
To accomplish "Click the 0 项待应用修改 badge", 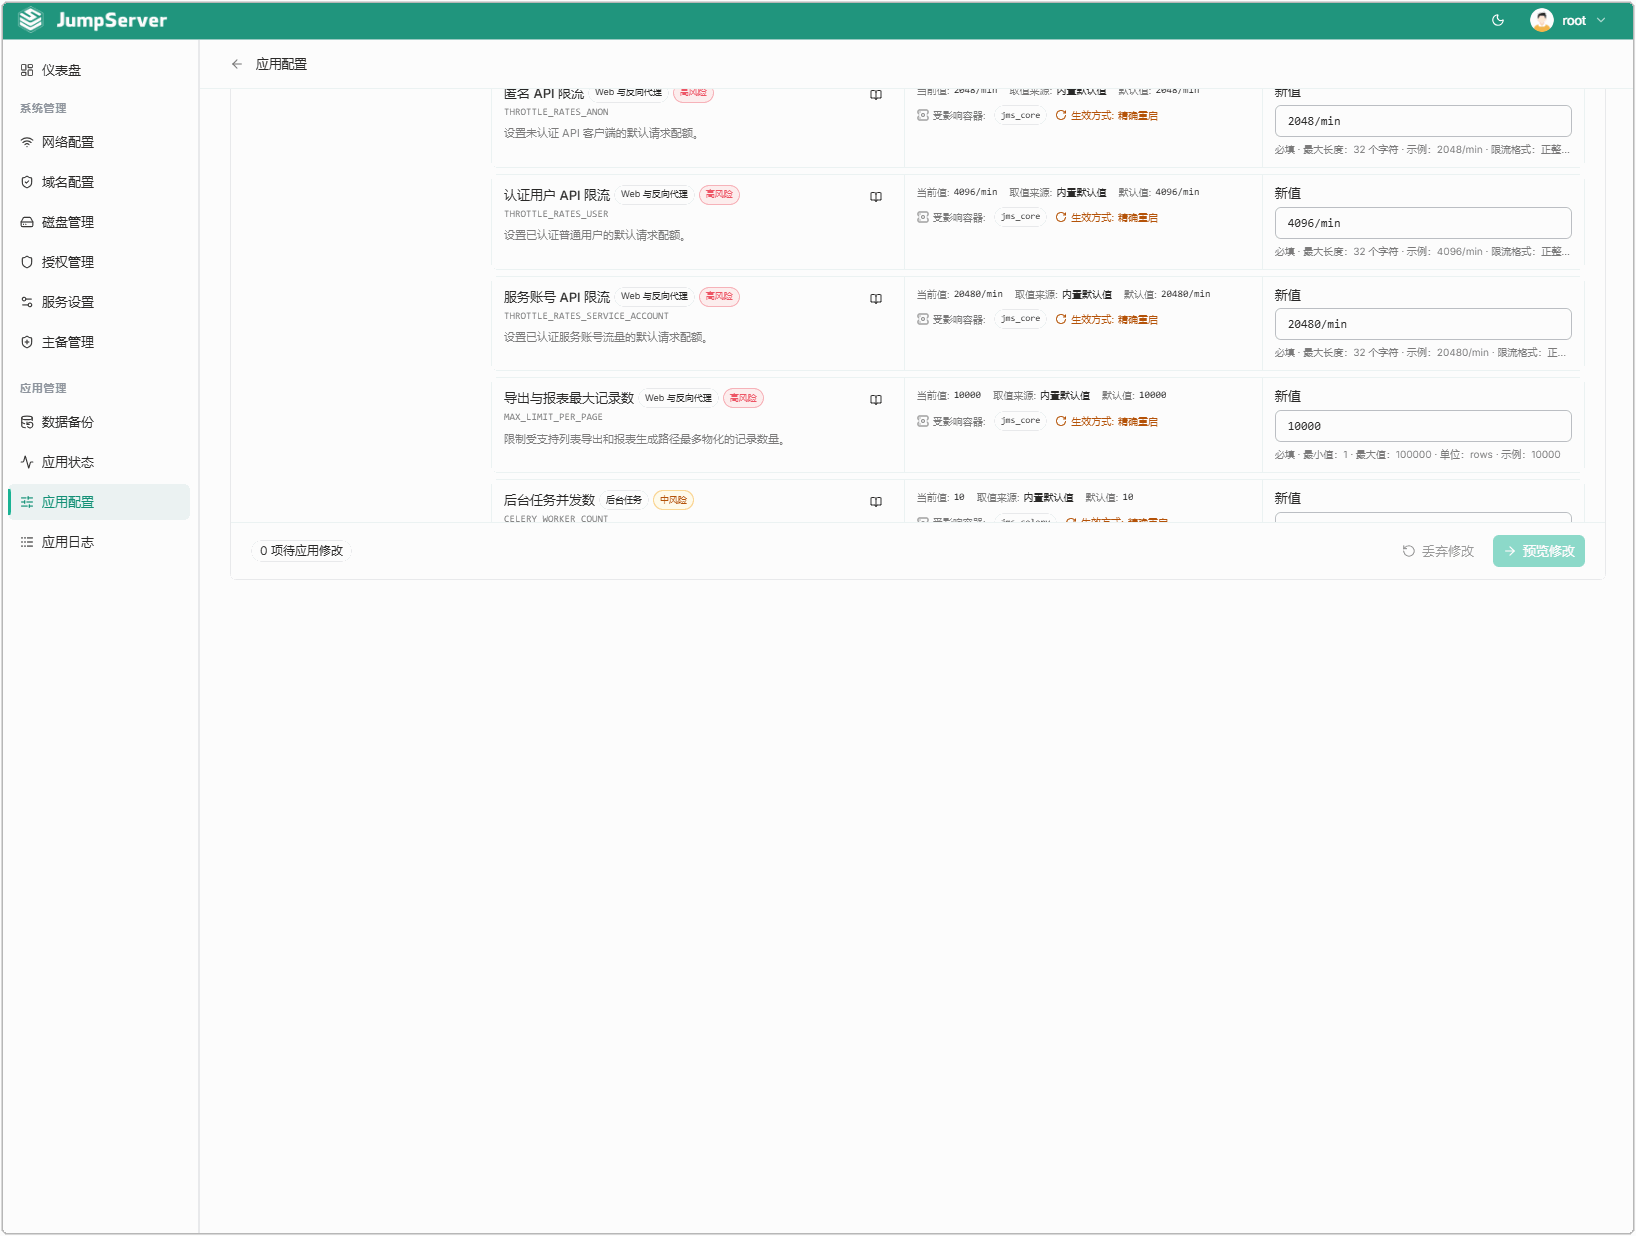I will click(x=301, y=551).
